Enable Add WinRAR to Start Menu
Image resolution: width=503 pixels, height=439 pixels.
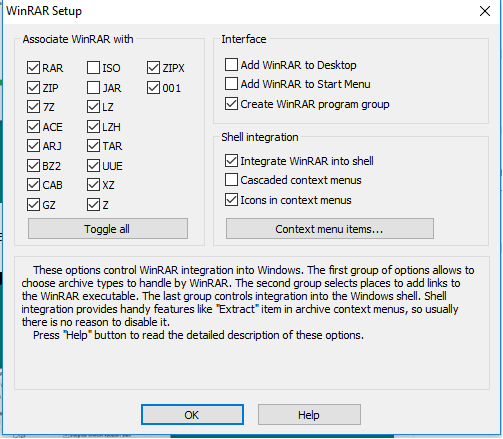click(231, 84)
